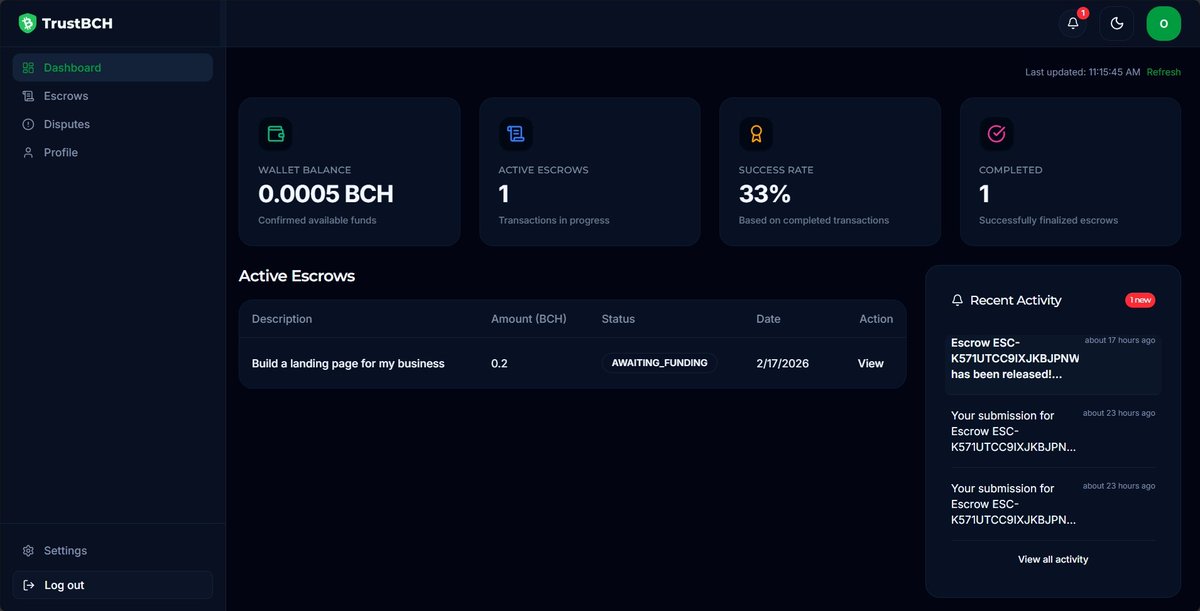The width and height of the screenshot is (1200, 611).
Task: Click the blue scroll icon on Active Escrows card
Action: pos(515,134)
